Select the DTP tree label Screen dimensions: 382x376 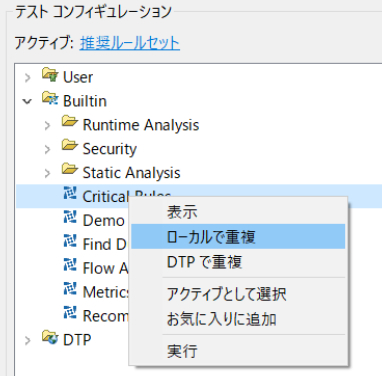pos(77,340)
